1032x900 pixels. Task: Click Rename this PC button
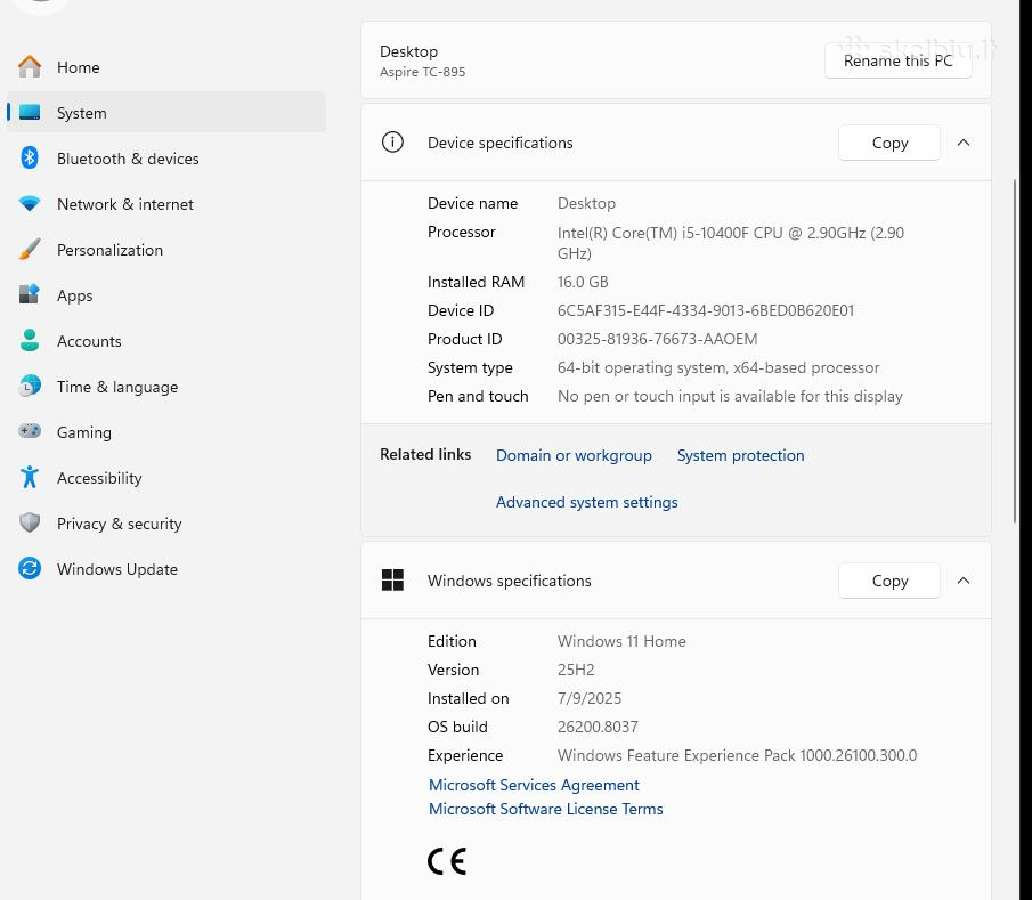pyautogui.click(x=898, y=61)
